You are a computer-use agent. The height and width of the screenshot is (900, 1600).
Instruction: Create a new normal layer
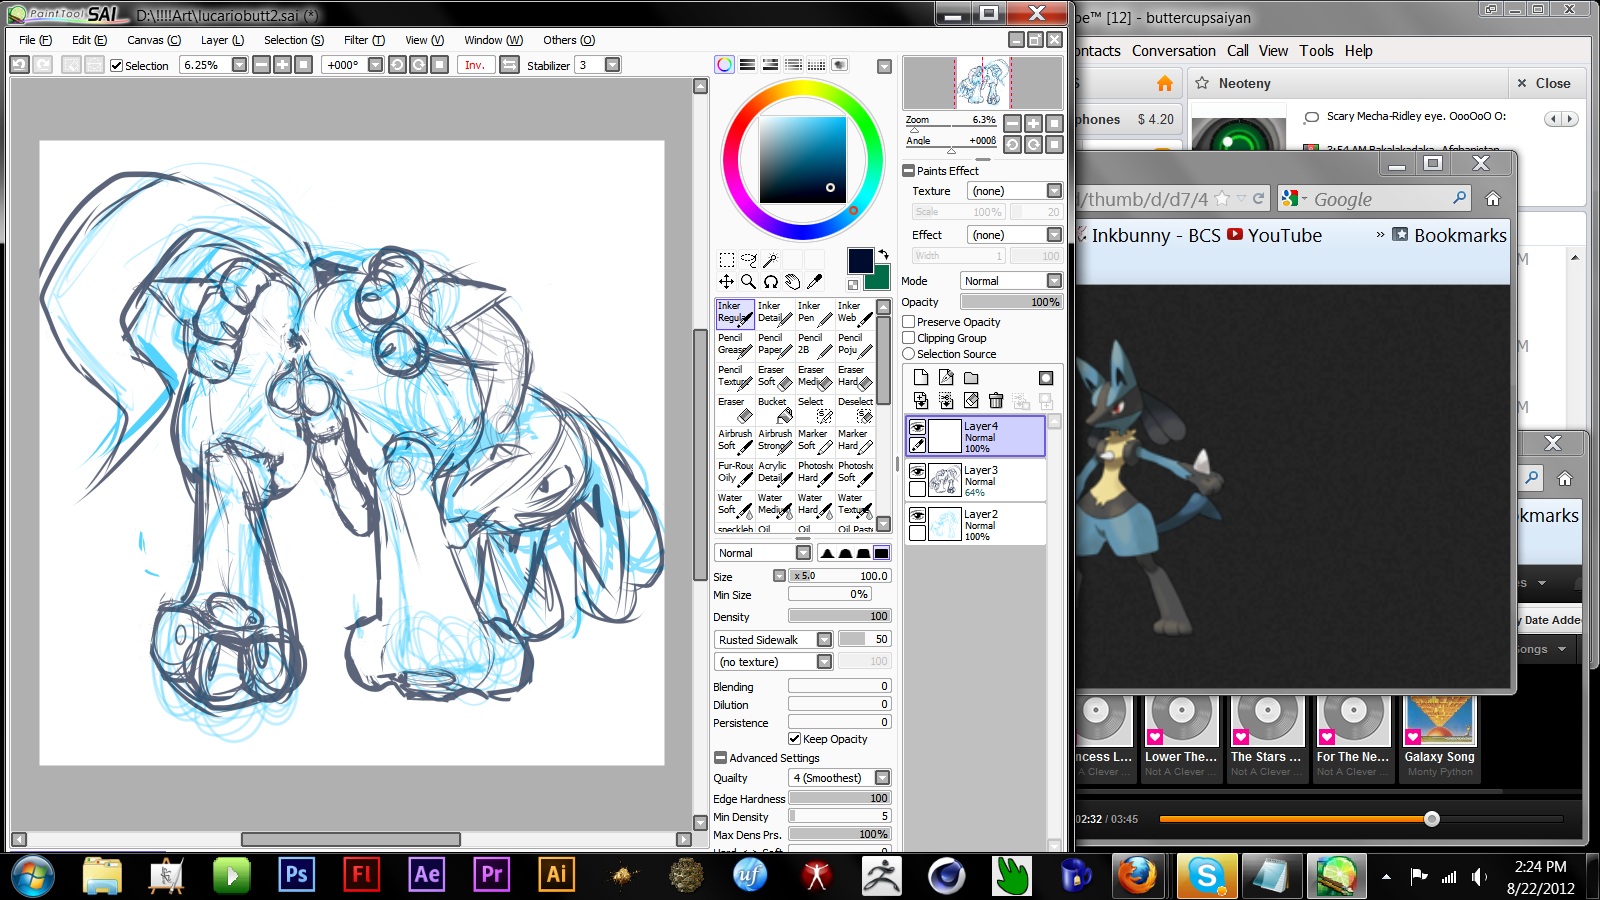point(921,378)
